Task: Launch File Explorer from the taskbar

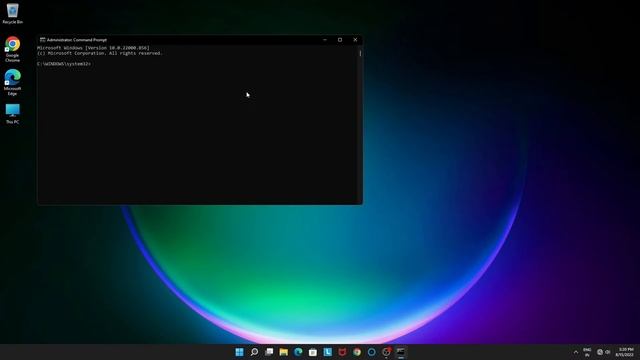Action: pyautogui.click(x=284, y=352)
